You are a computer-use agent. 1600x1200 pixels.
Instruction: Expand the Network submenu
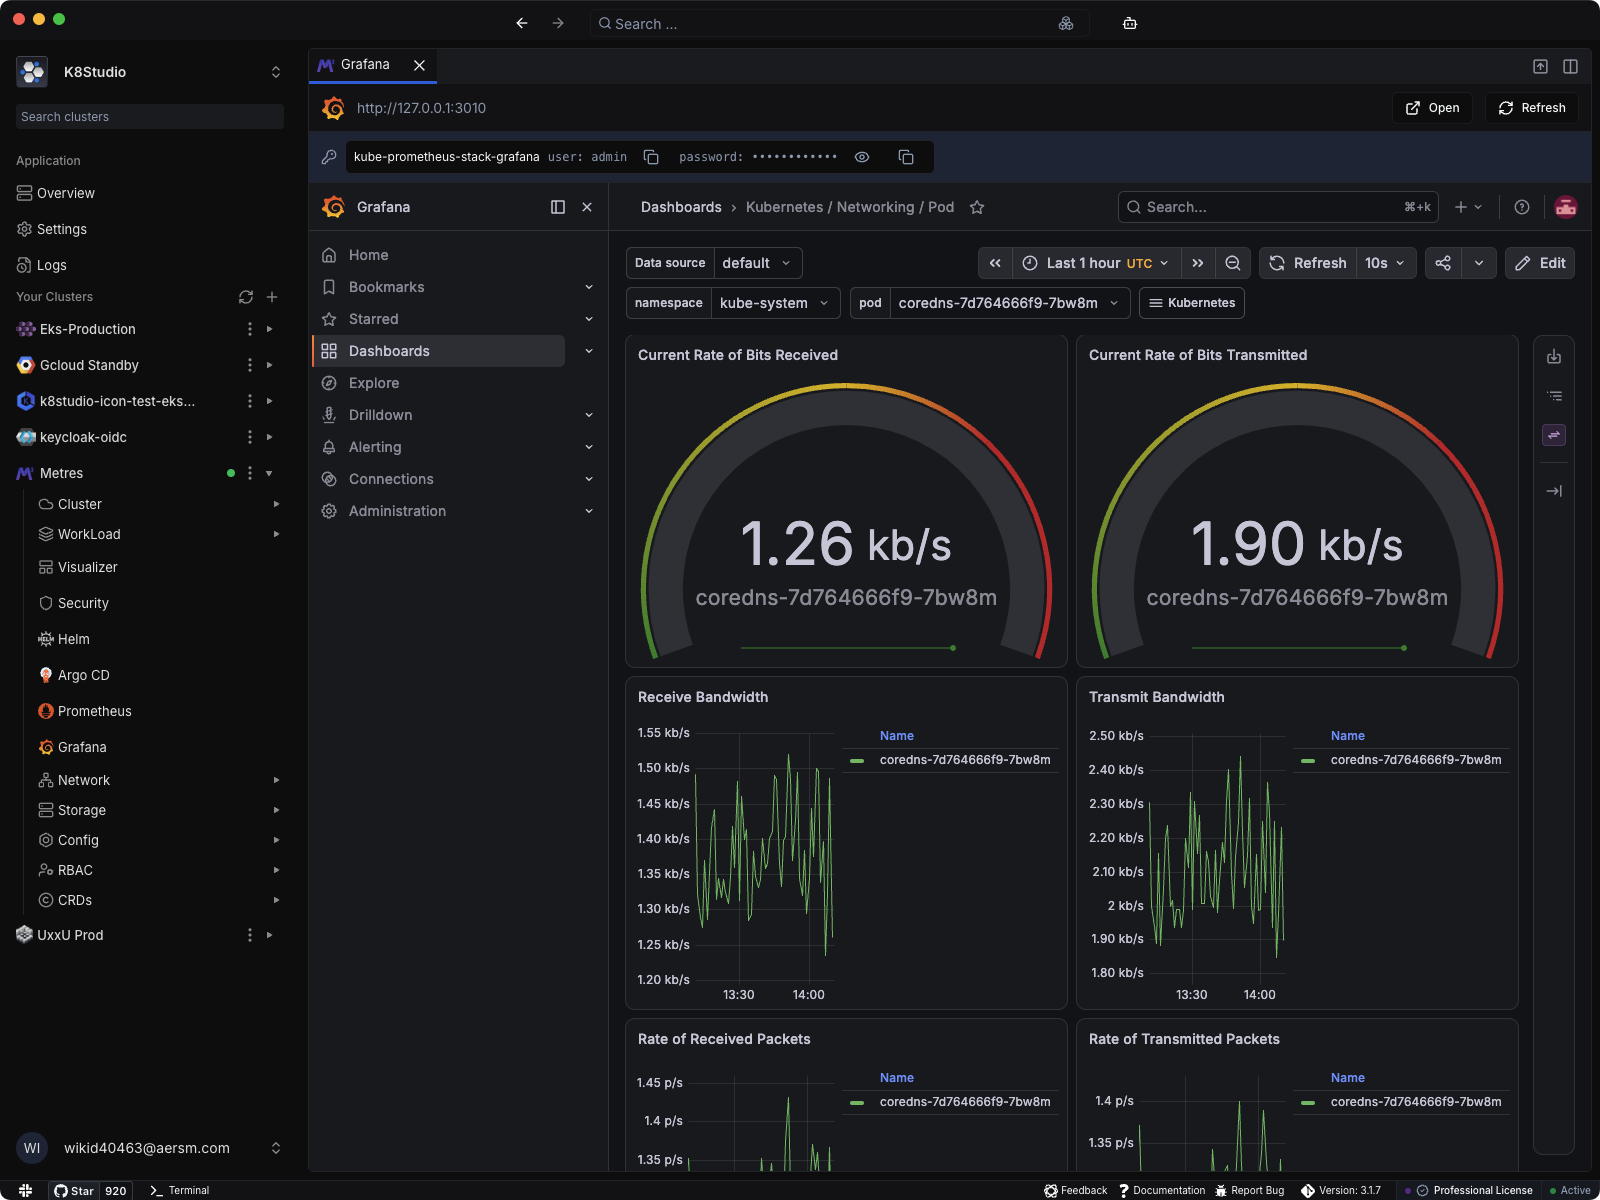coord(276,780)
